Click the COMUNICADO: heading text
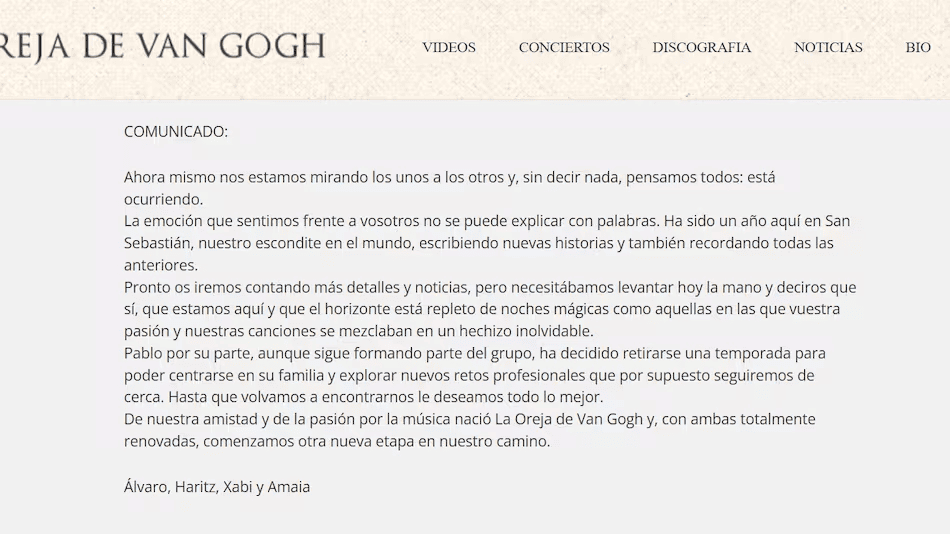Screen dimensions: 950x534 (x=176, y=132)
